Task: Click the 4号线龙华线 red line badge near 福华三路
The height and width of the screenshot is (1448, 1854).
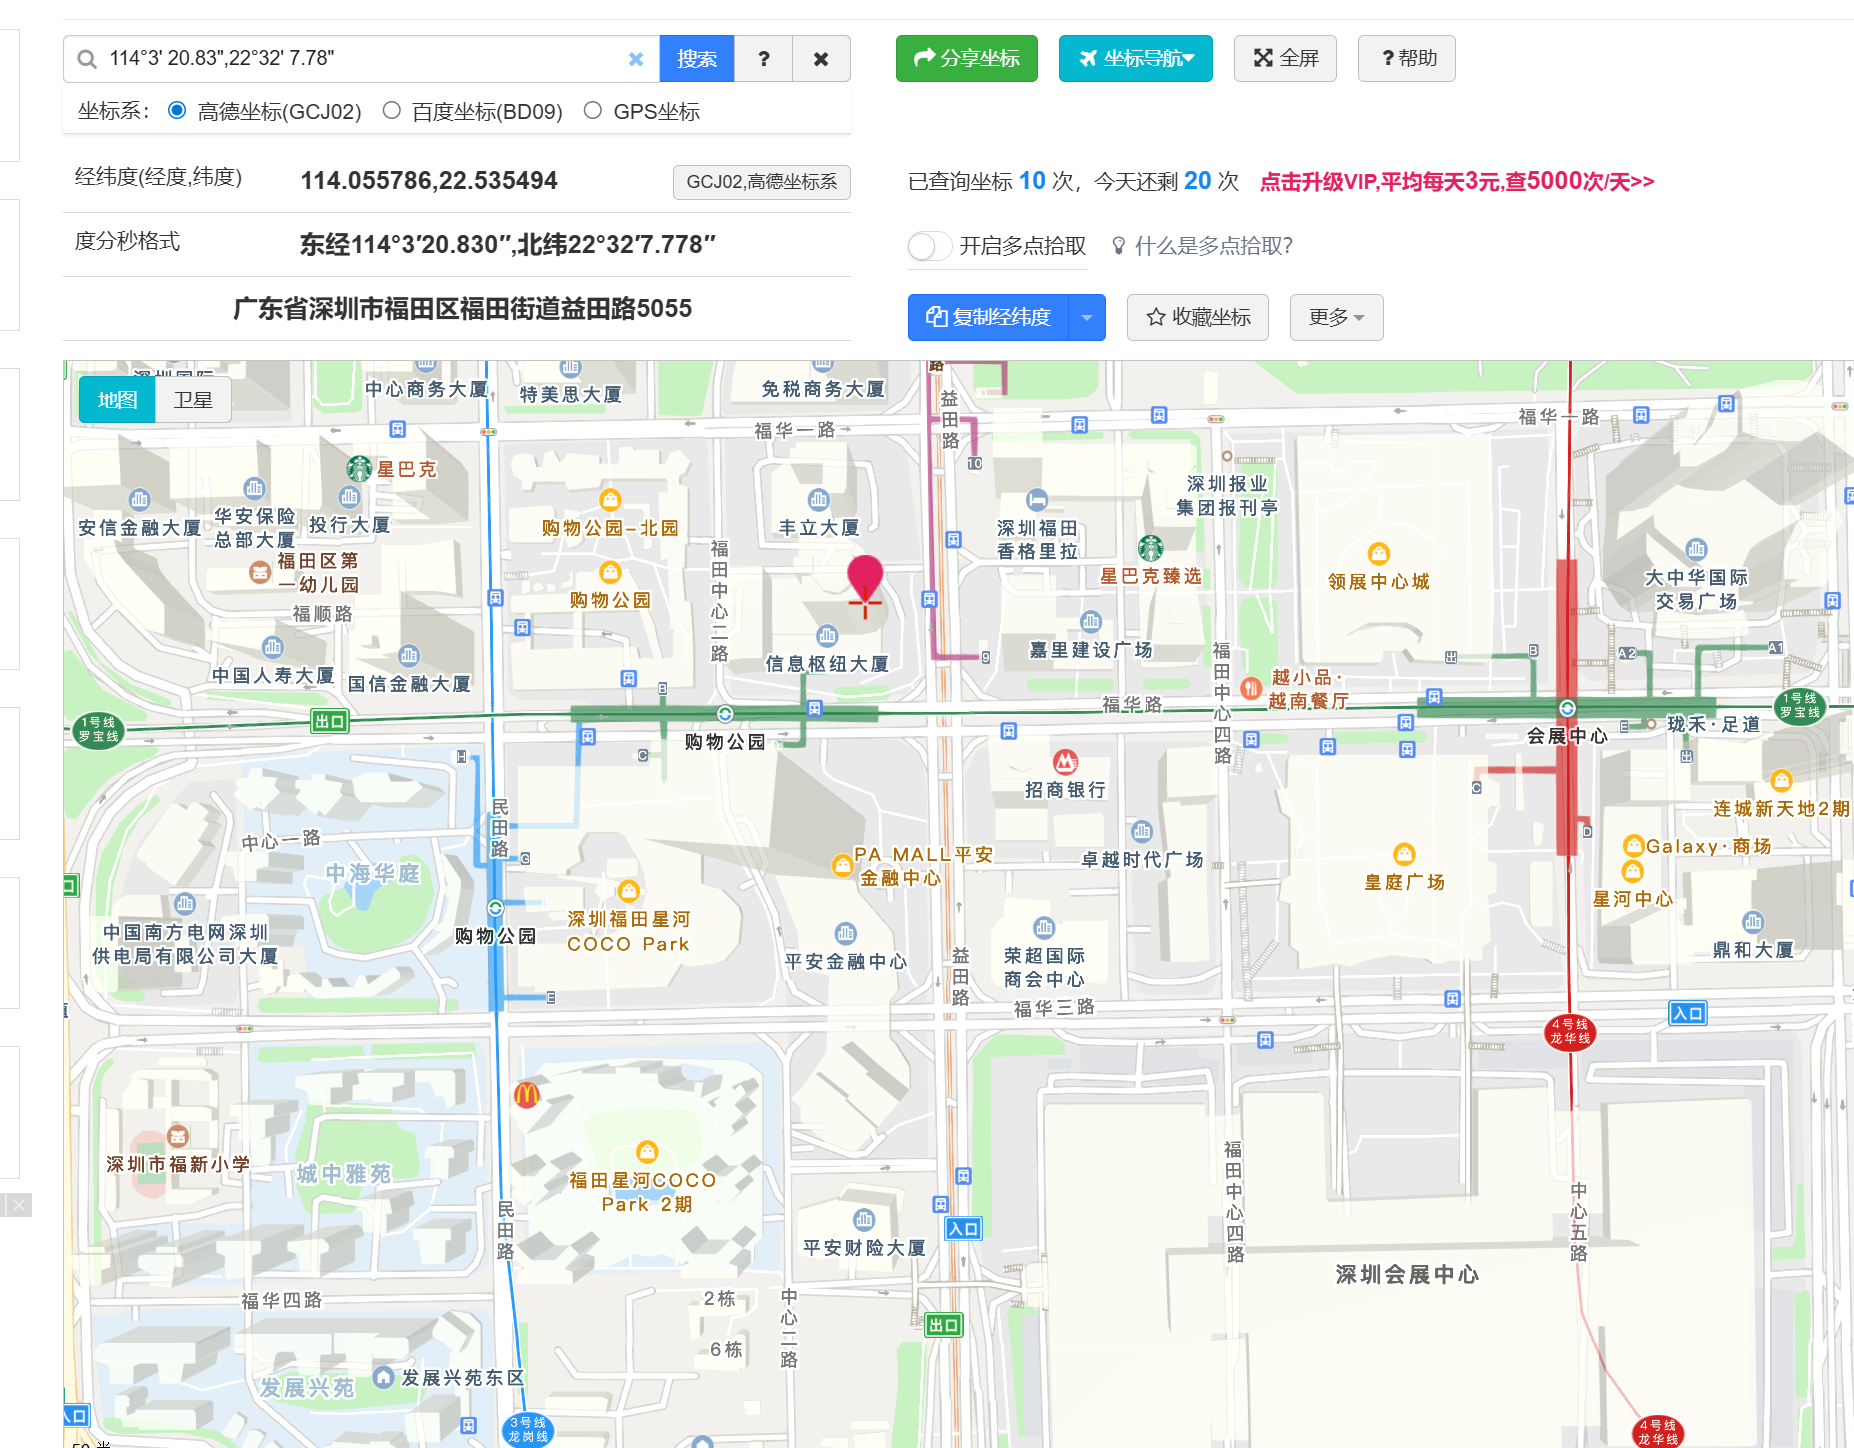Action: click(1570, 1031)
